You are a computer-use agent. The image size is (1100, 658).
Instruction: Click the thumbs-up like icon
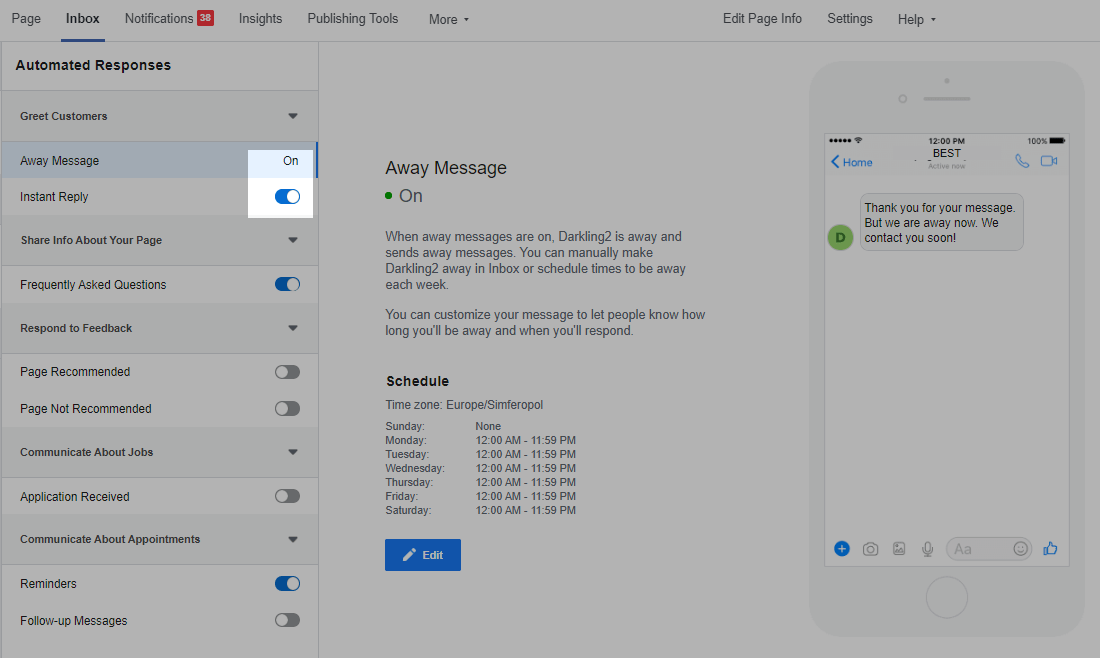pyautogui.click(x=1050, y=549)
